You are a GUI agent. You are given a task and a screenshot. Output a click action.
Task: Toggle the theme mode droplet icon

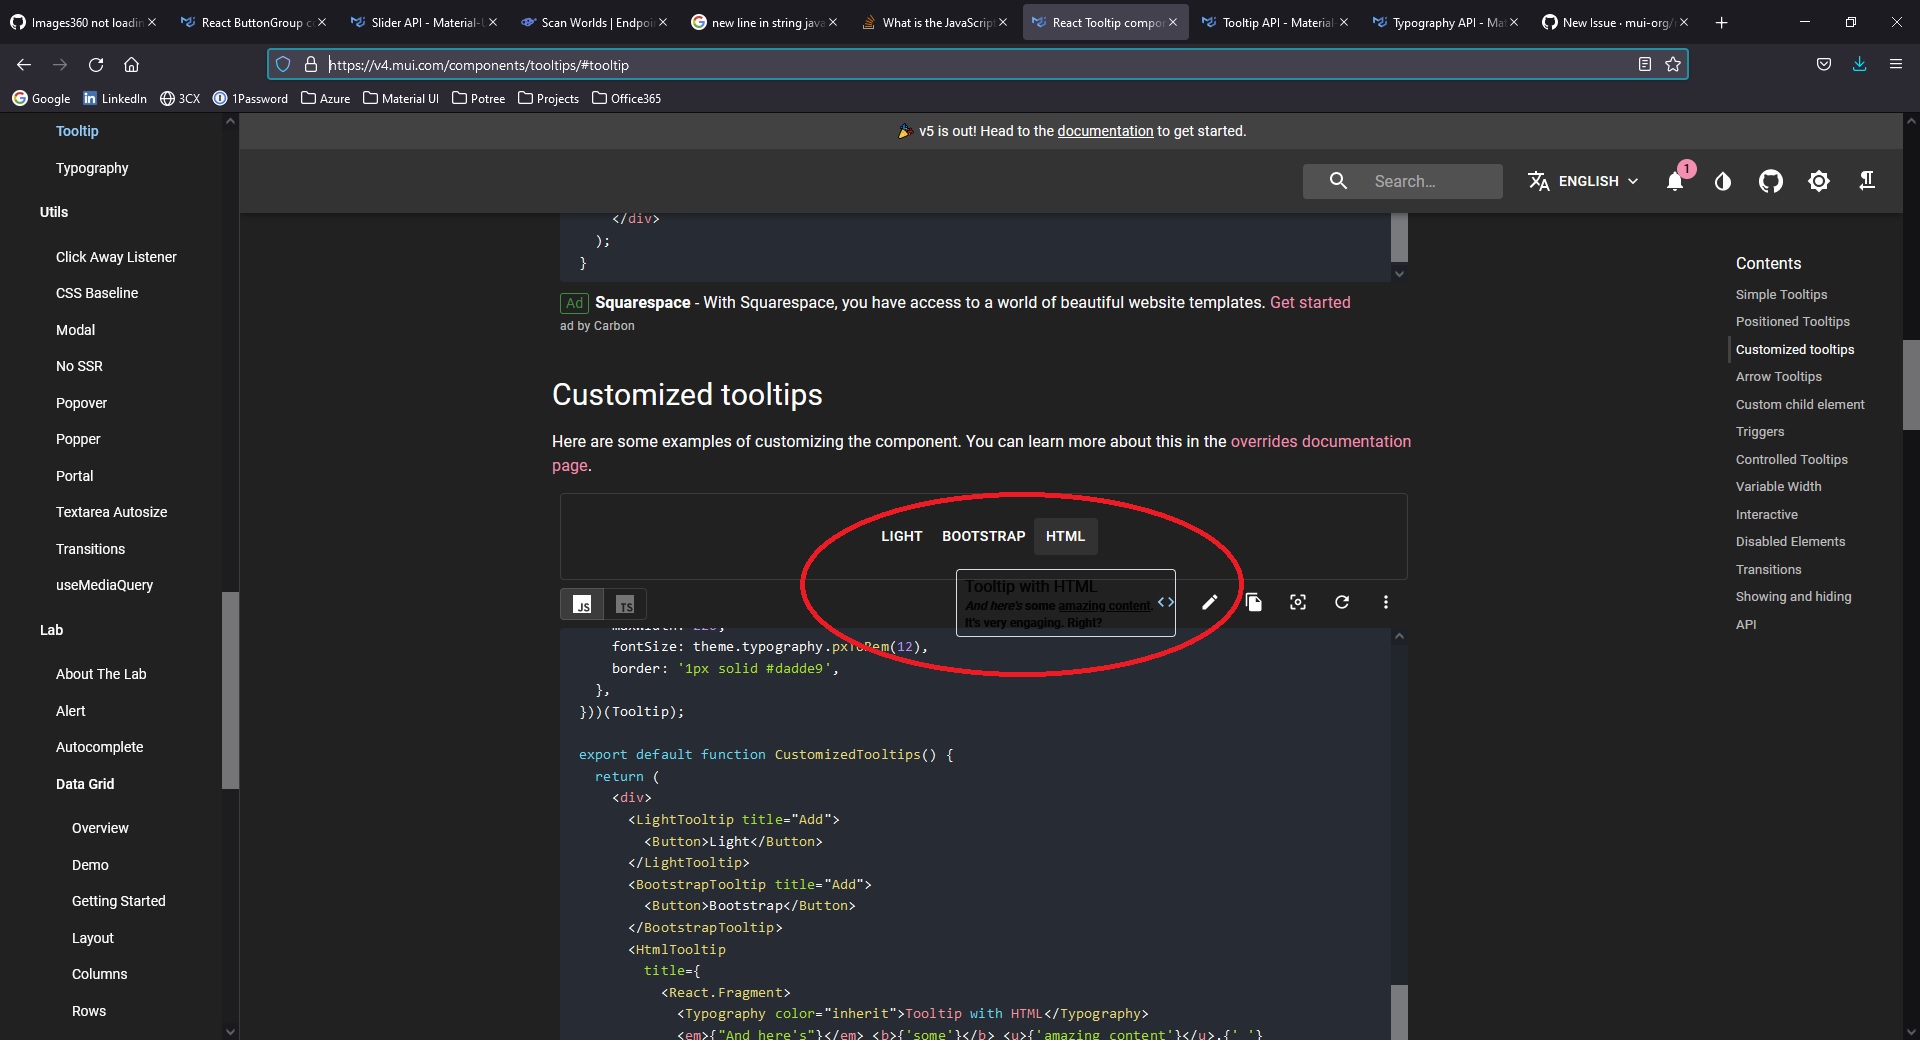click(1722, 181)
